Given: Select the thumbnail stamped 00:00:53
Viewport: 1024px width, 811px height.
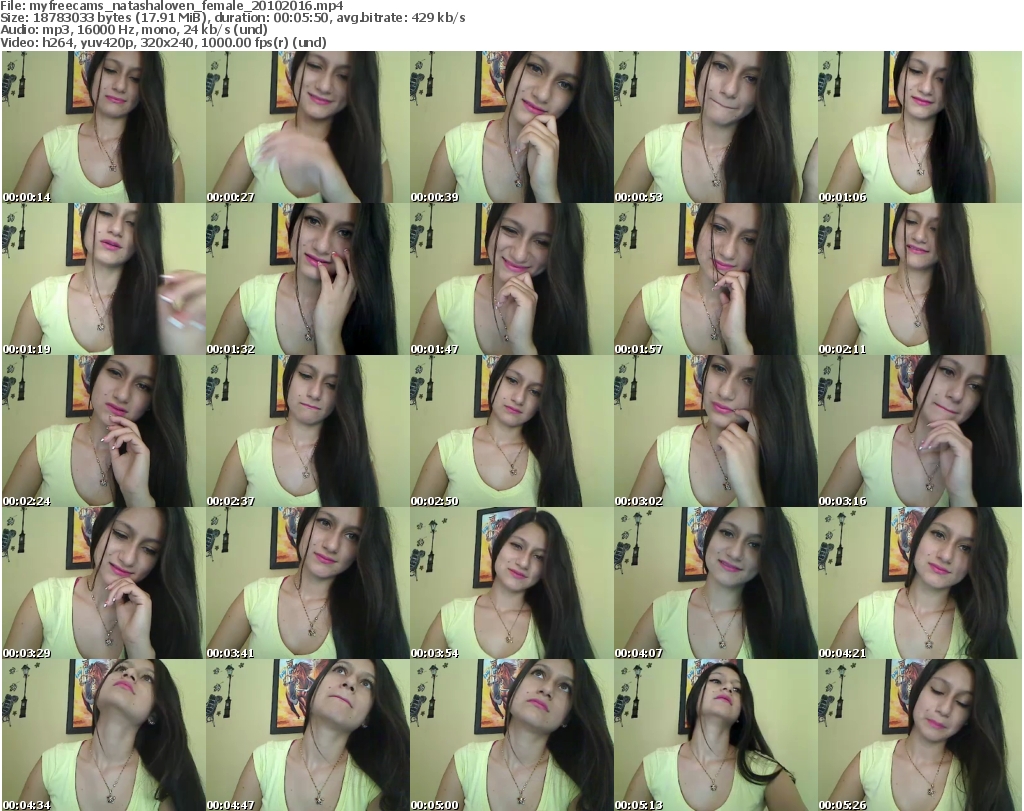Looking at the screenshot, I should [x=715, y=127].
